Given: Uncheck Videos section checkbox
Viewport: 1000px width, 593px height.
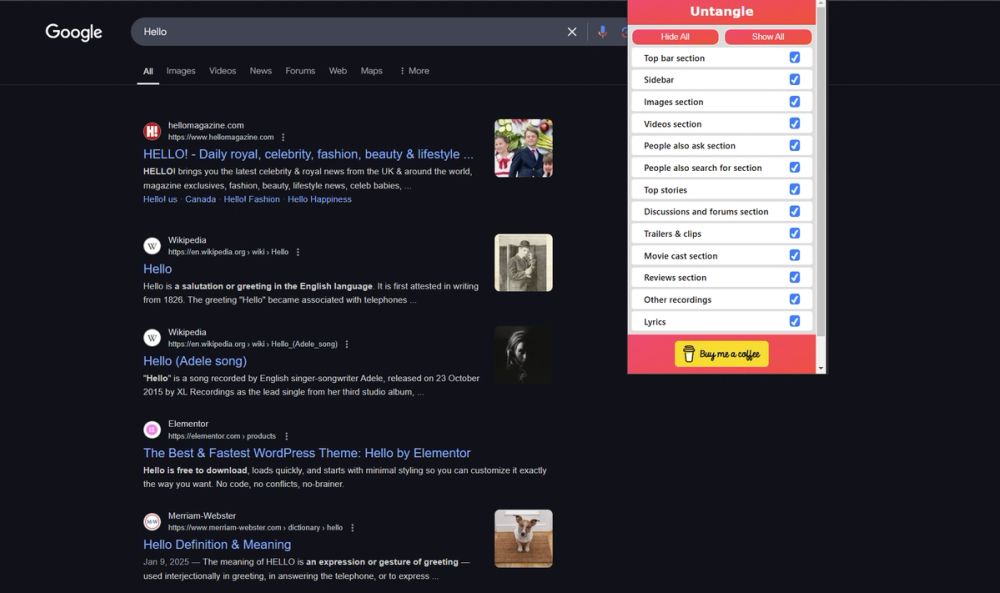Looking at the screenshot, I should coord(795,123).
